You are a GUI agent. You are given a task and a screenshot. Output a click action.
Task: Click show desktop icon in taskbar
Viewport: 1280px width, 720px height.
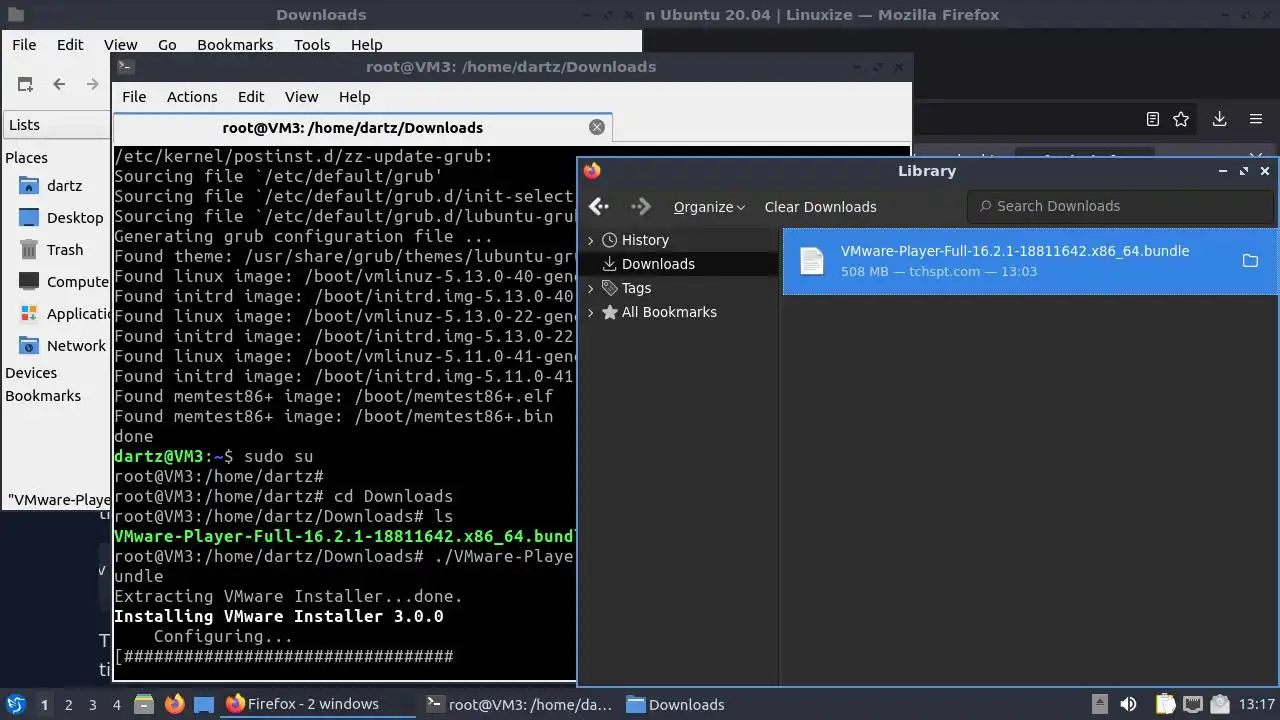pyautogui.click(x=204, y=704)
